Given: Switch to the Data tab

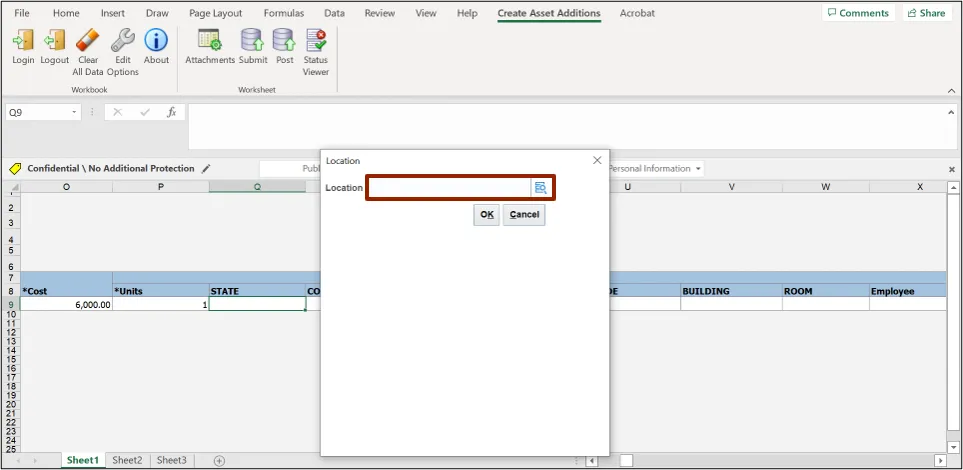Looking at the screenshot, I should click(x=334, y=13).
